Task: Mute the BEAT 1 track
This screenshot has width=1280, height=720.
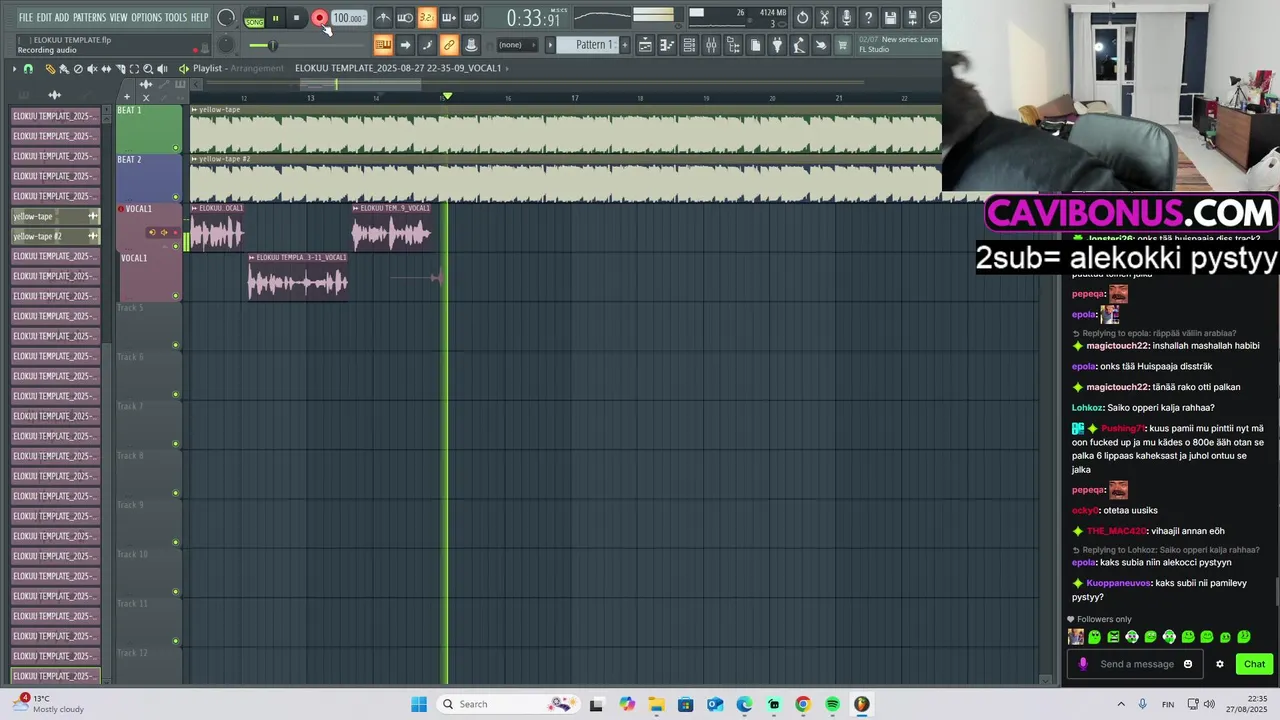Action: [176, 148]
